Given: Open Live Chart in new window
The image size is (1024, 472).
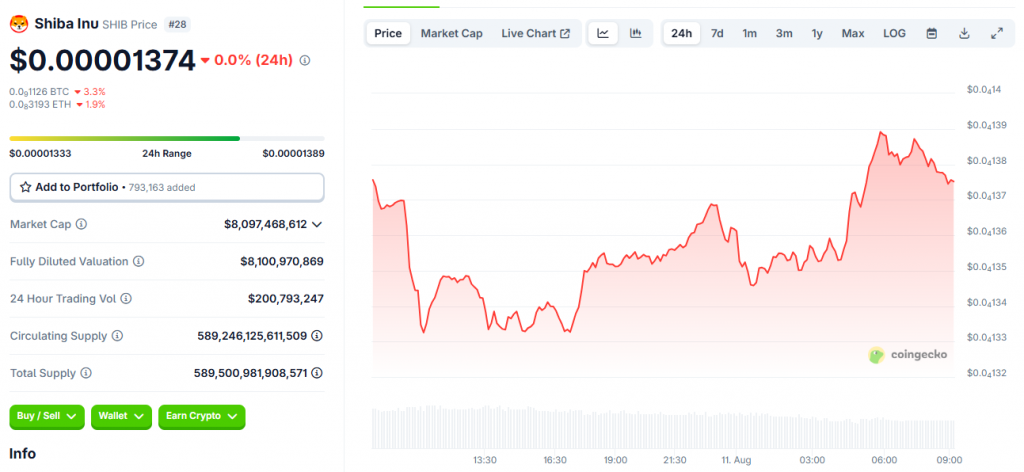Looking at the screenshot, I should 536,33.
